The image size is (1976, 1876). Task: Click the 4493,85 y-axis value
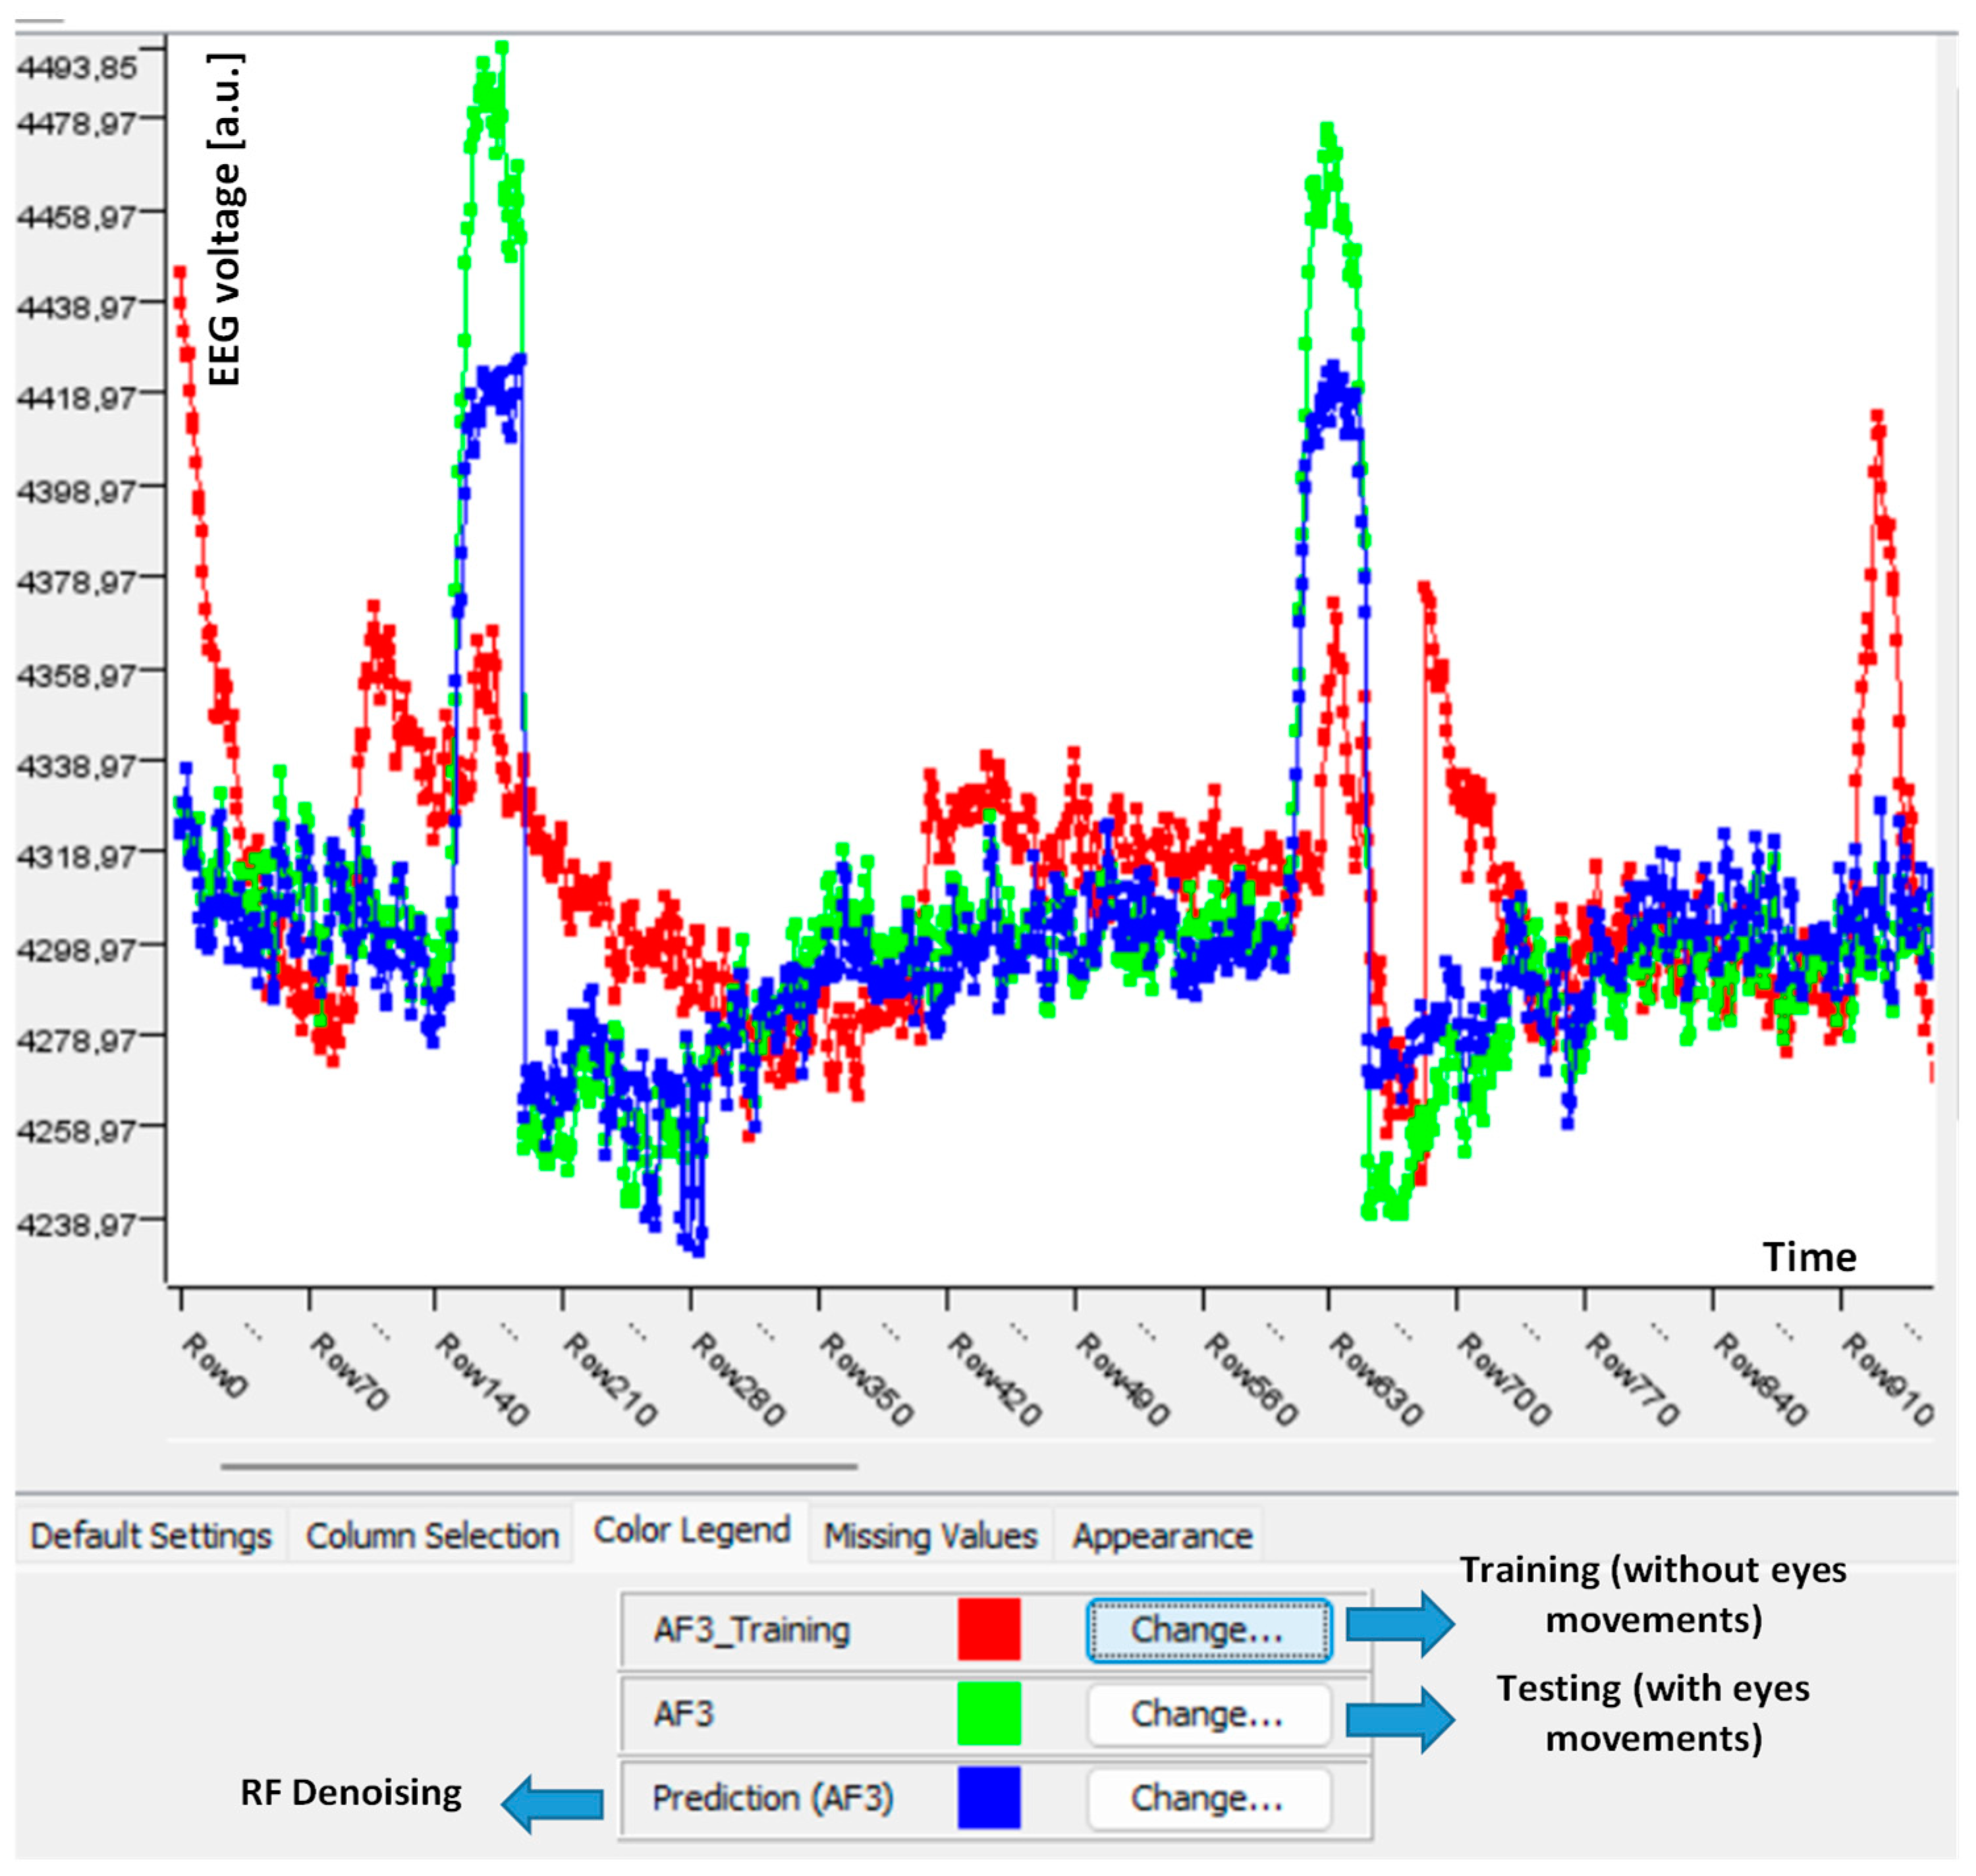[x=77, y=68]
